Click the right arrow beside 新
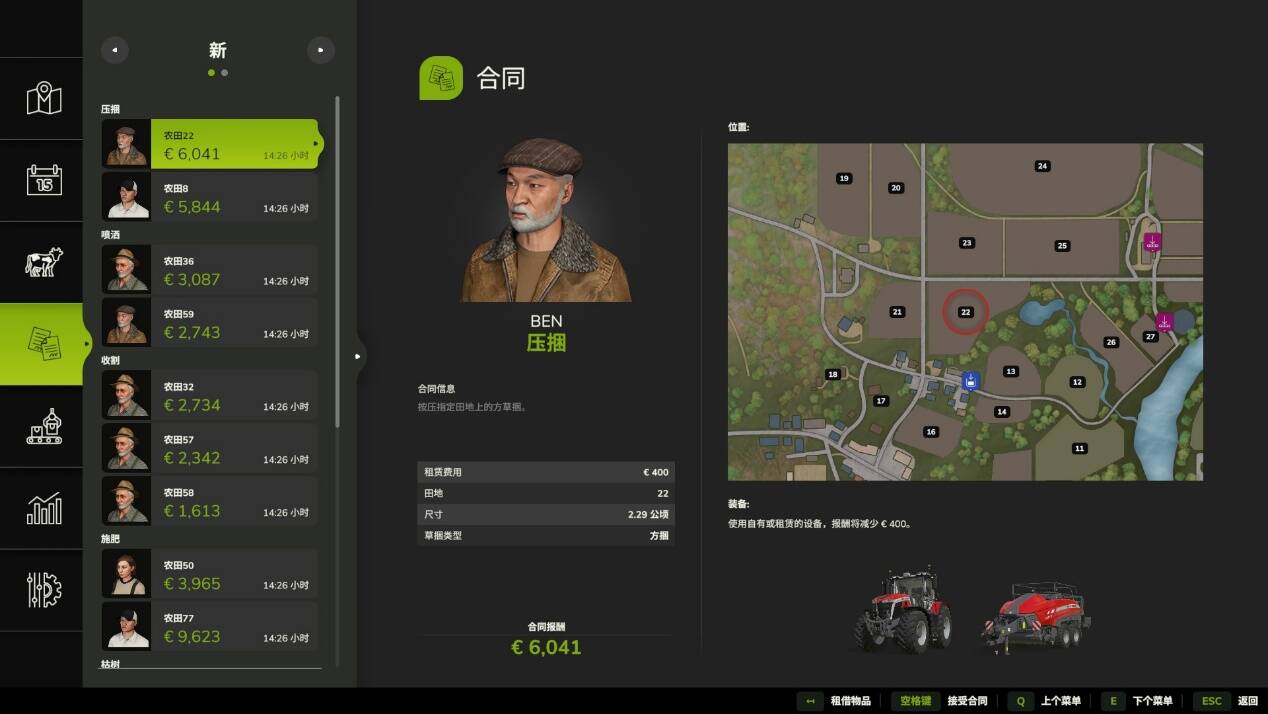 pos(320,50)
